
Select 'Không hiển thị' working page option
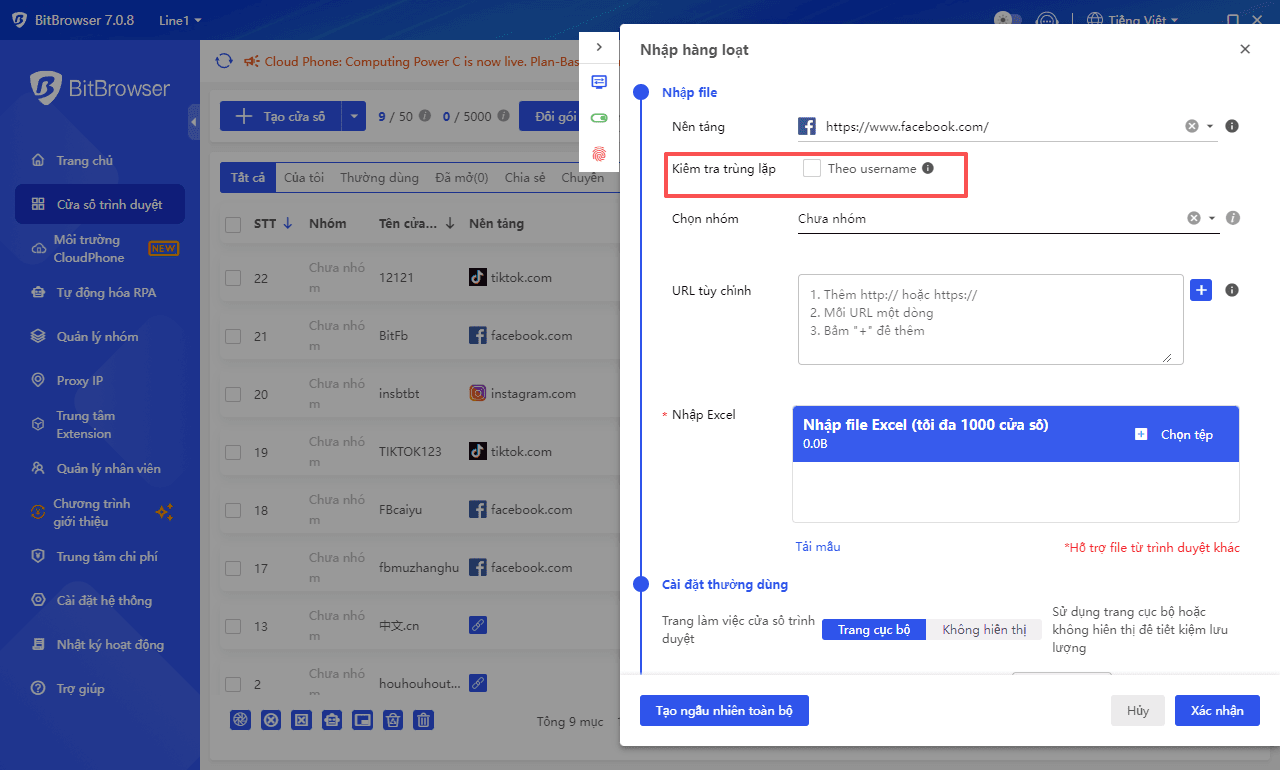click(984, 629)
